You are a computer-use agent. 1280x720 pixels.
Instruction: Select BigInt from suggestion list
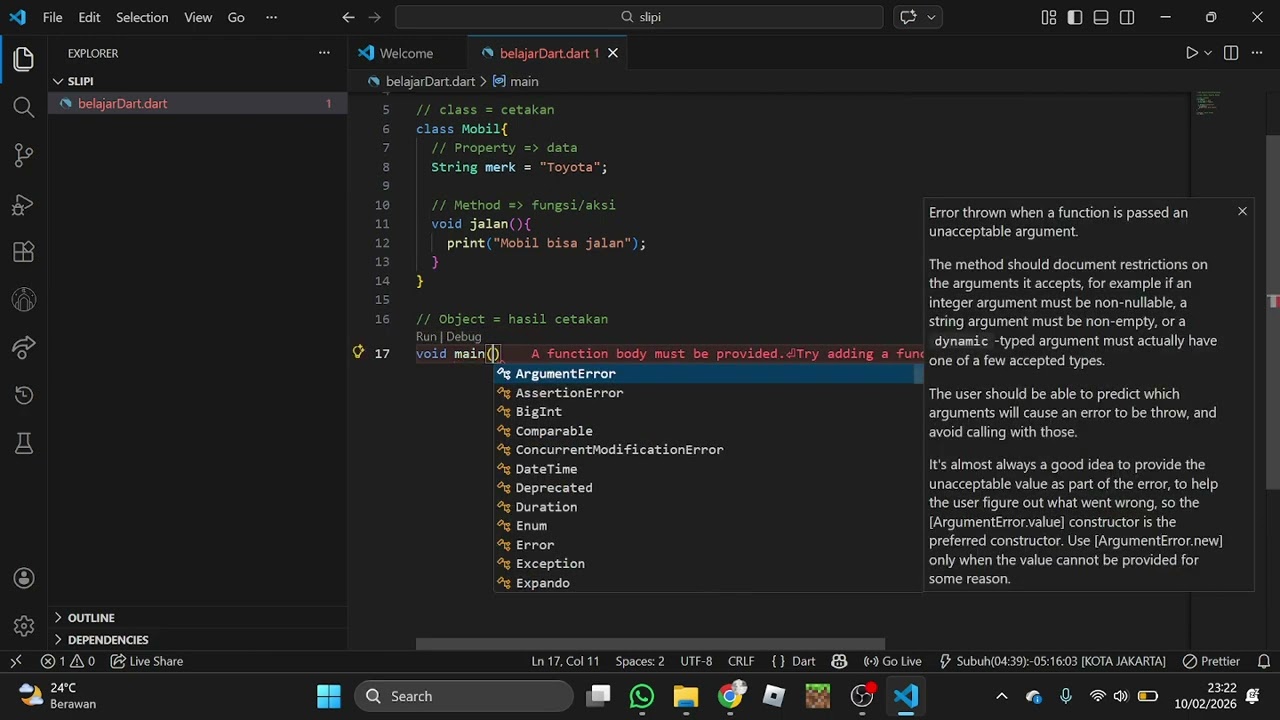click(x=709, y=412)
